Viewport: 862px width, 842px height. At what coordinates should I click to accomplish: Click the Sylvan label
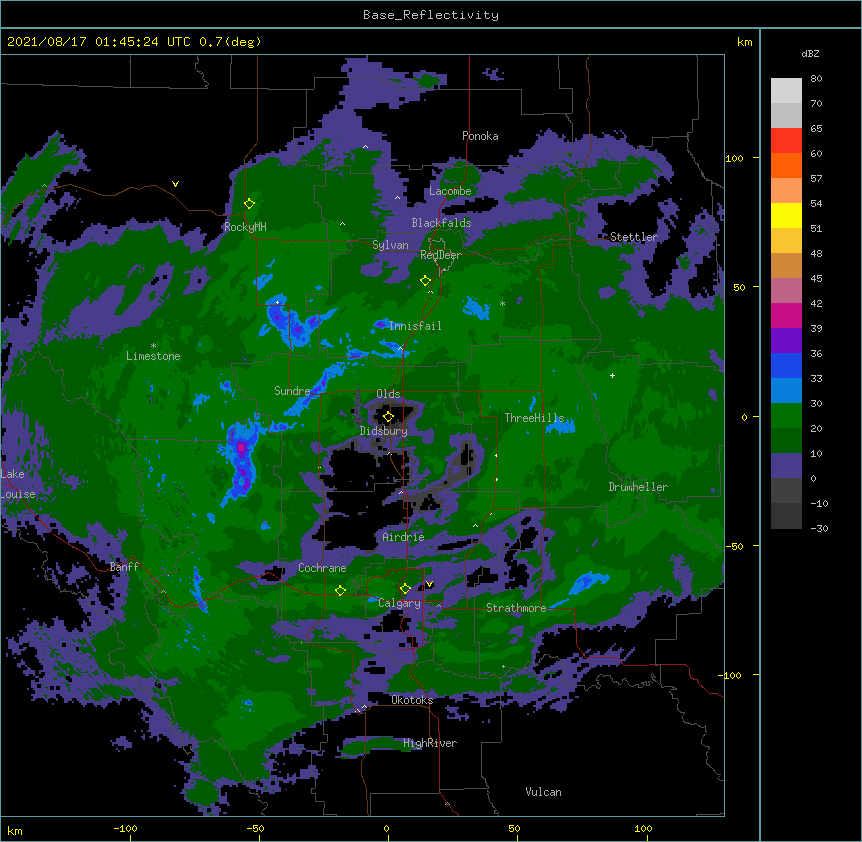[x=390, y=245]
